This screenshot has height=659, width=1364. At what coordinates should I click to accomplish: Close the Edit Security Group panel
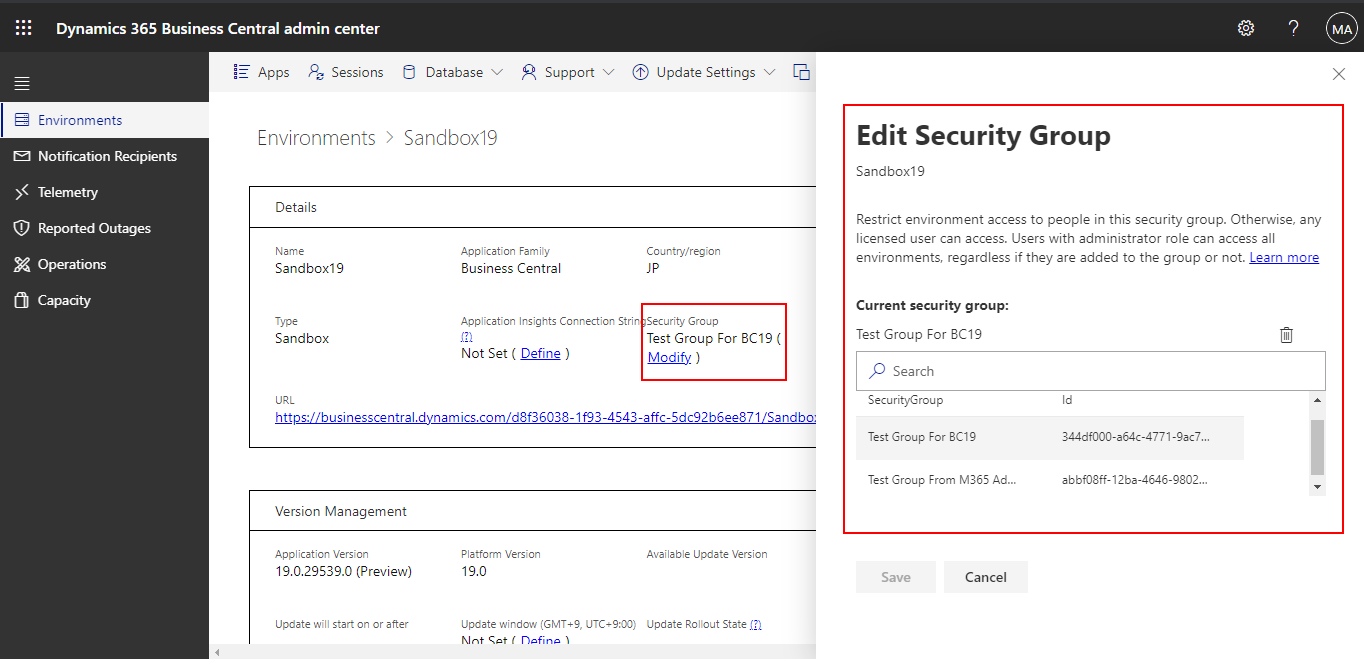[1339, 74]
